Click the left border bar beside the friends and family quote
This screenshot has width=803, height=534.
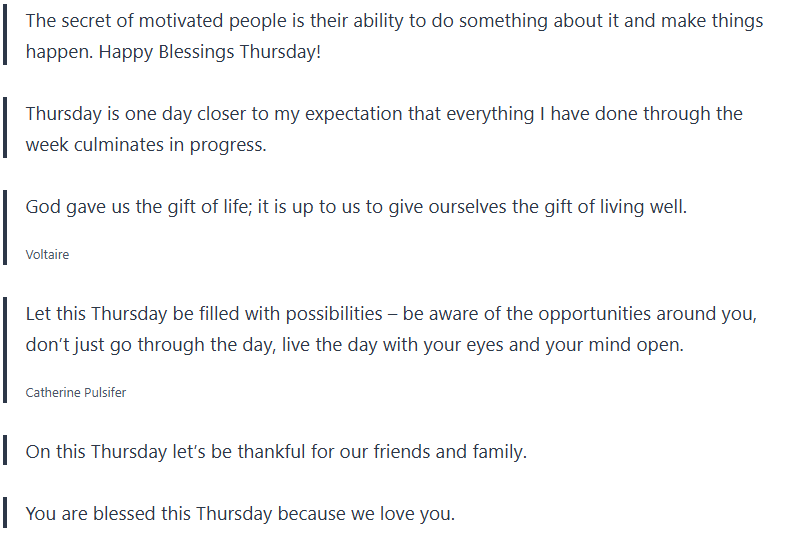(5, 451)
